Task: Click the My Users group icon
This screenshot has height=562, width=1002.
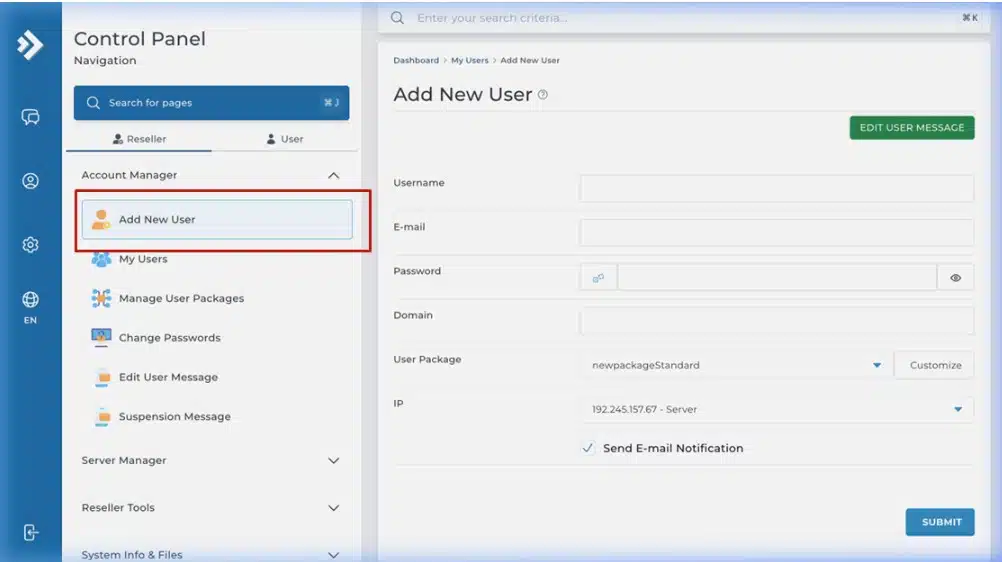Action: click(101, 259)
